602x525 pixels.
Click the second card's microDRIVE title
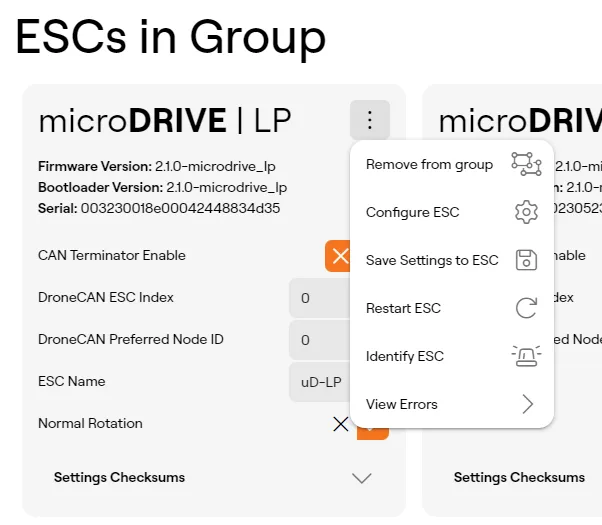pos(520,121)
